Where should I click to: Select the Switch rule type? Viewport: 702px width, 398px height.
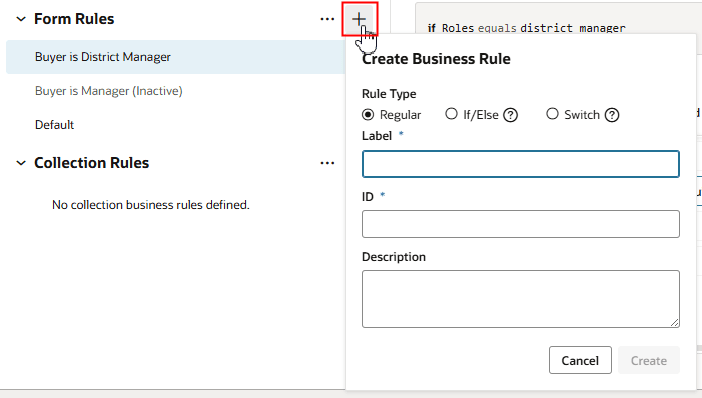pyautogui.click(x=552, y=114)
